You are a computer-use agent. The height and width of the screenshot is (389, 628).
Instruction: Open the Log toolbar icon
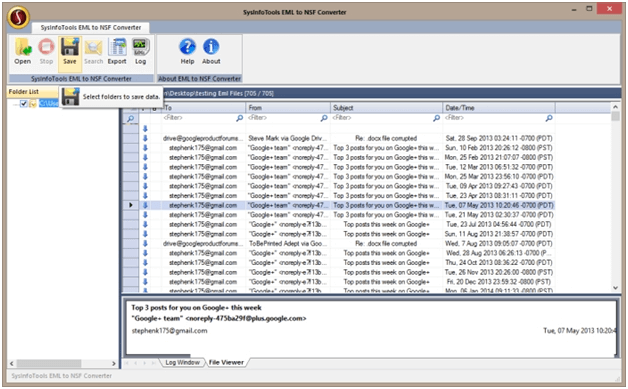coord(140,50)
